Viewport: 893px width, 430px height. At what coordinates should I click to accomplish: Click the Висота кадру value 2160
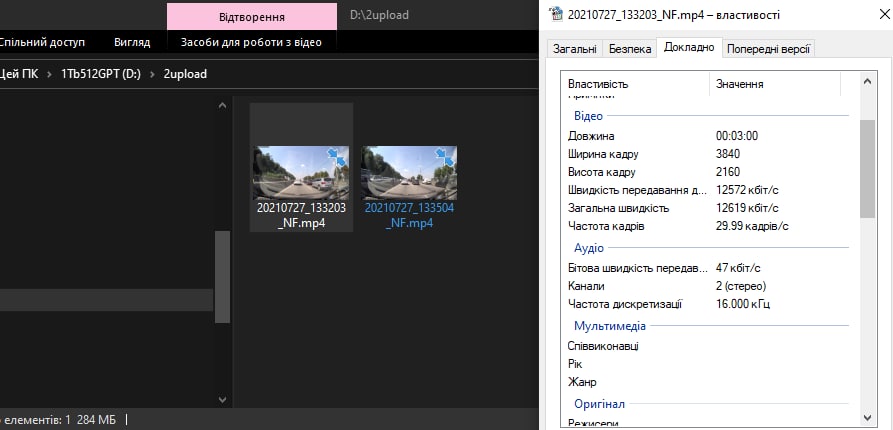(x=728, y=172)
